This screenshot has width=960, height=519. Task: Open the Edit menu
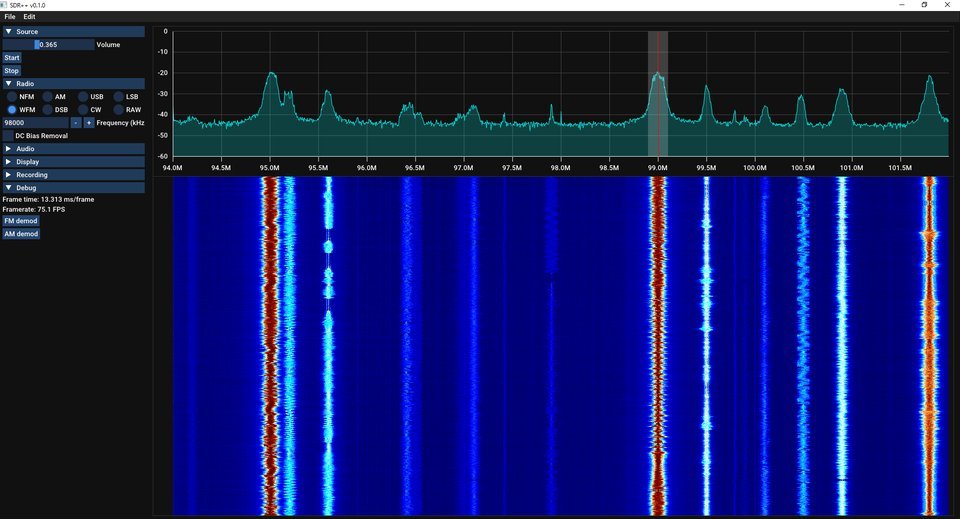[29, 17]
